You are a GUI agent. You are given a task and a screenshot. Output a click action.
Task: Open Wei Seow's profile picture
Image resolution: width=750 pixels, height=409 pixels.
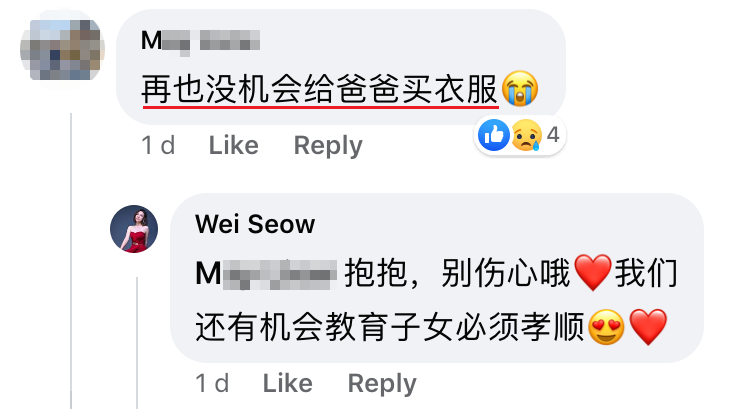pyautogui.click(x=134, y=229)
